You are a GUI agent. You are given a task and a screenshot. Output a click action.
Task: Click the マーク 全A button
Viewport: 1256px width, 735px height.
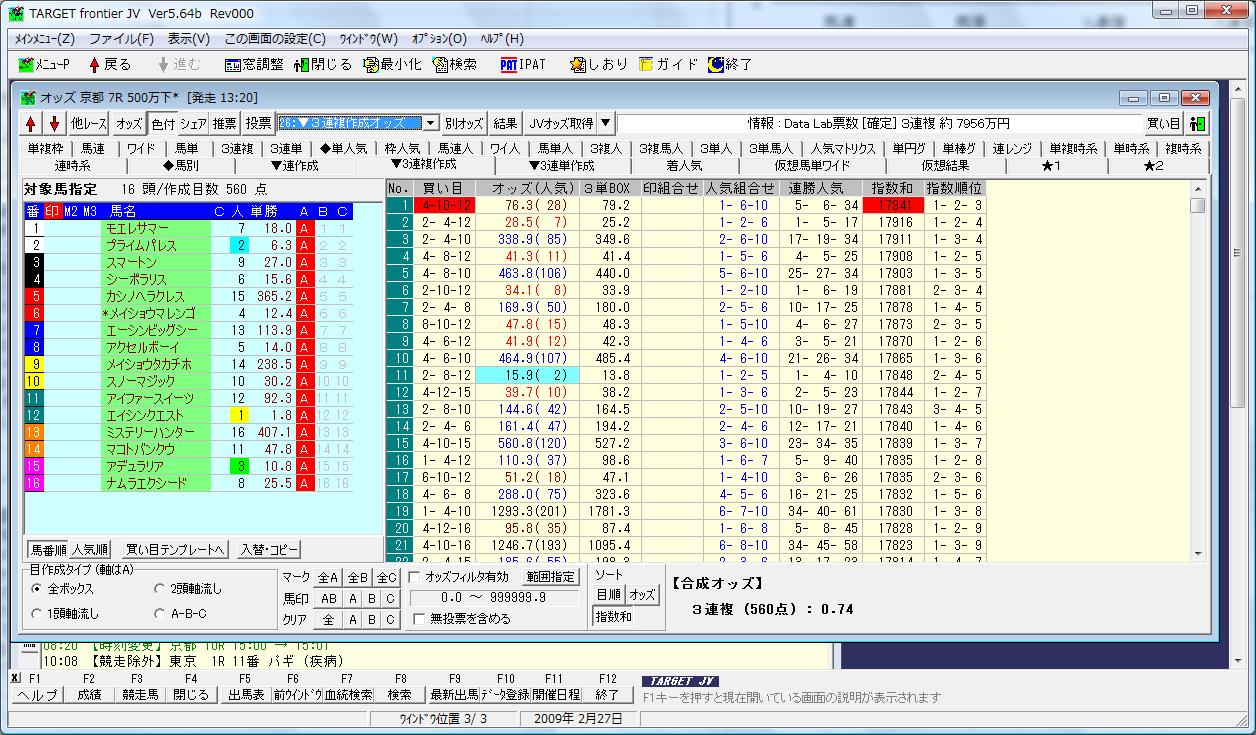click(x=328, y=577)
